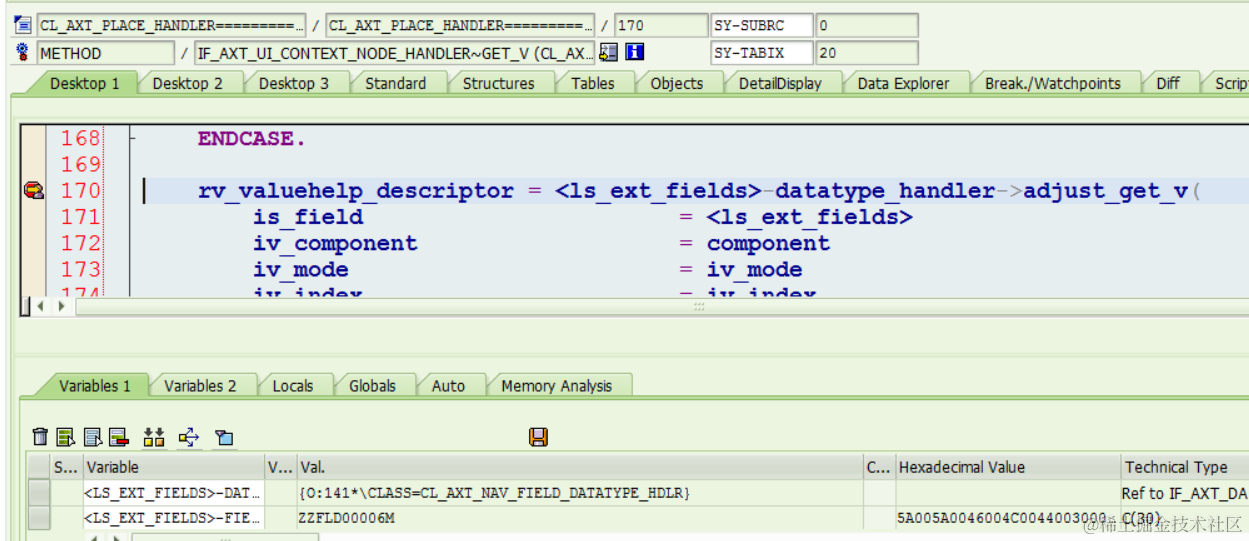Select row button of <LS_EXT_FIELDS>-DAT variable

click(39, 492)
